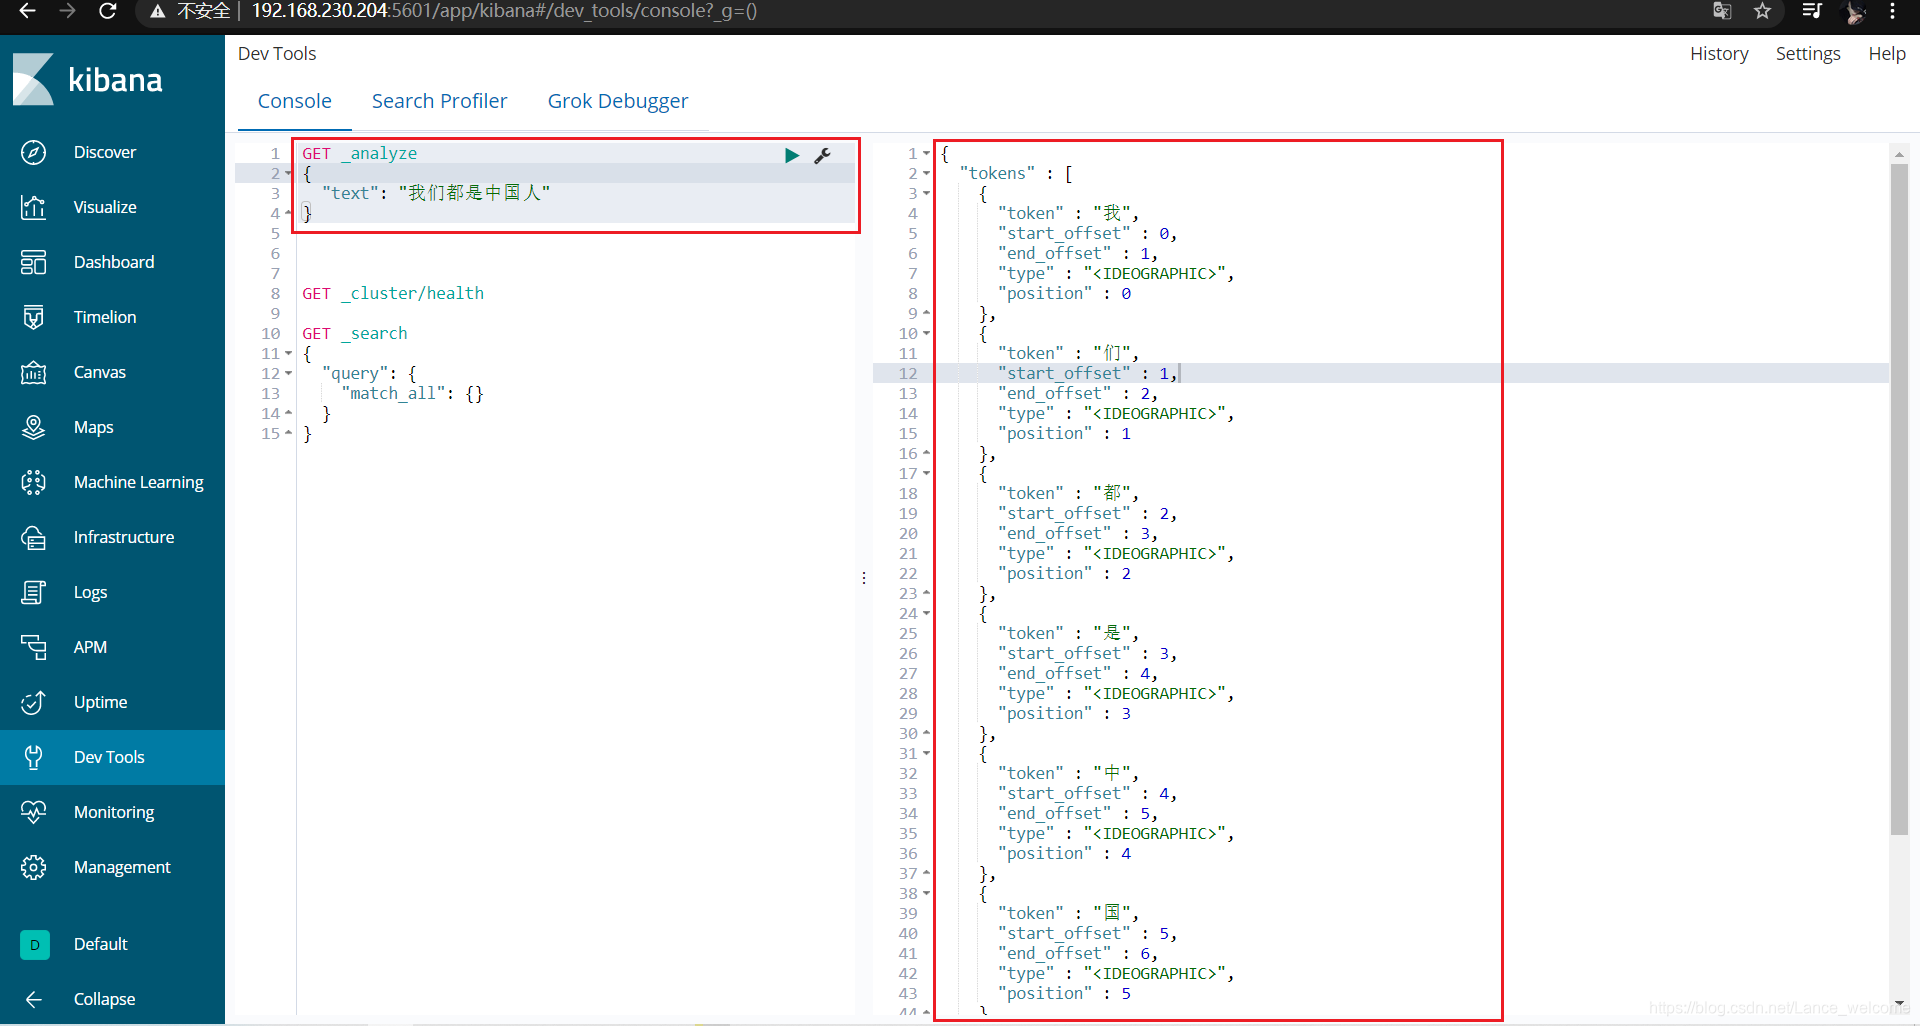1920x1026 pixels.
Task: Open Maps from the sidebar
Action: pos(93,427)
